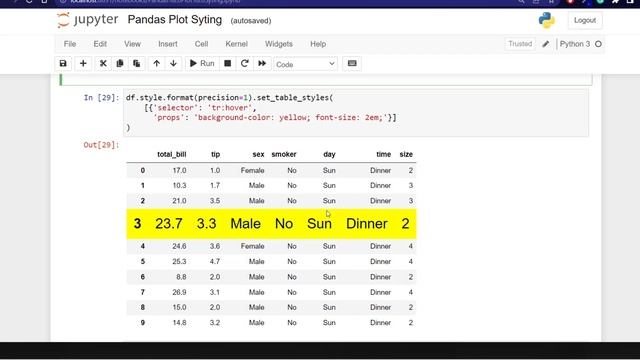The image size is (640, 360).
Task: Click row index 6
Action: click(x=142, y=277)
